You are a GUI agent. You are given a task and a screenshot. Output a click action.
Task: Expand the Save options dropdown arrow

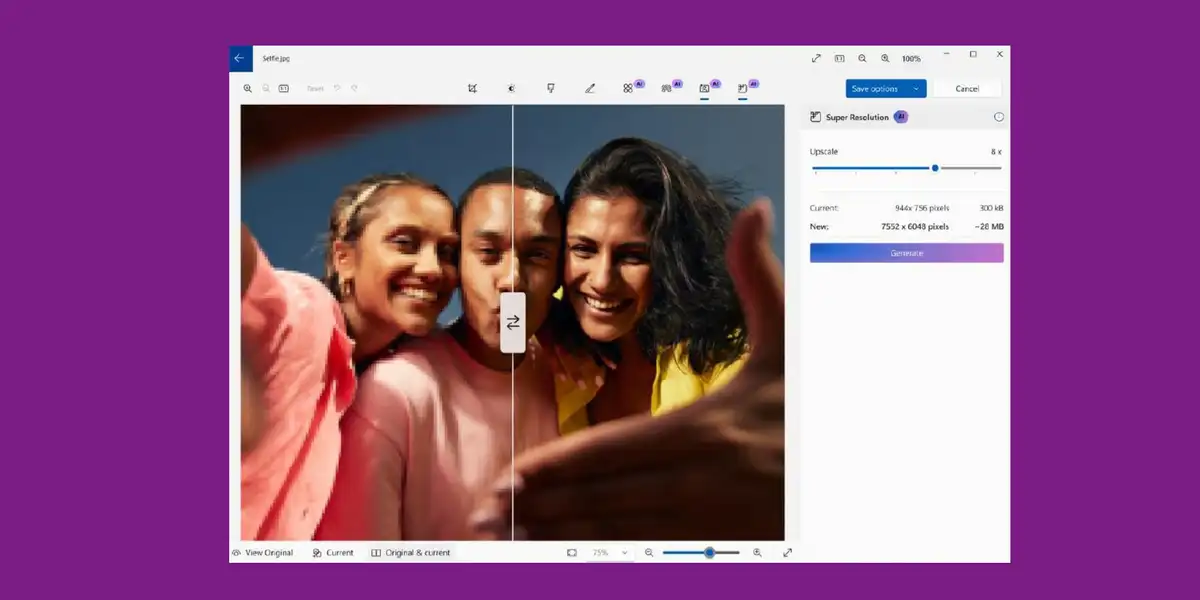915,89
